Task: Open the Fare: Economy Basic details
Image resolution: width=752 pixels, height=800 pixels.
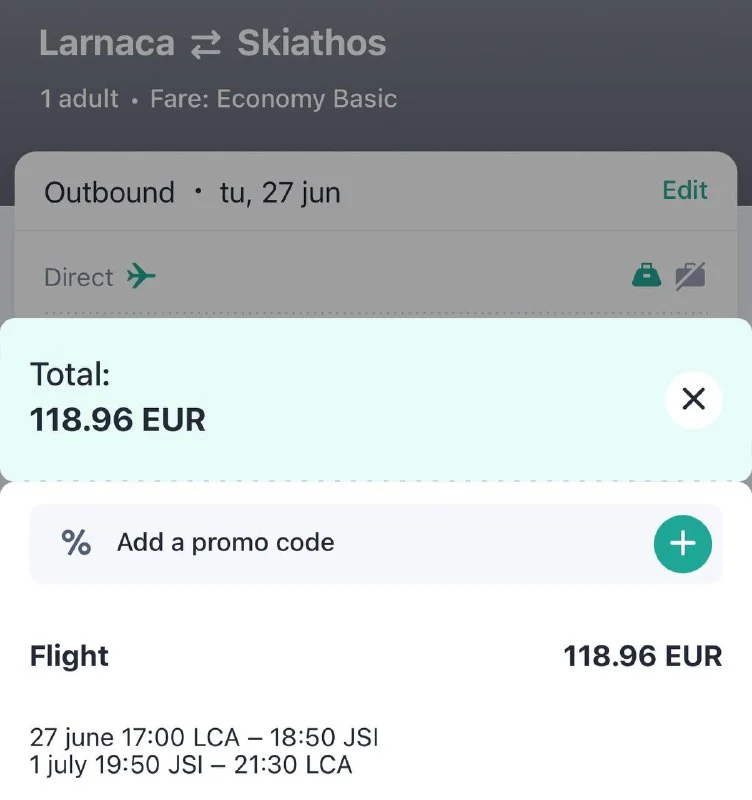Action: click(273, 99)
